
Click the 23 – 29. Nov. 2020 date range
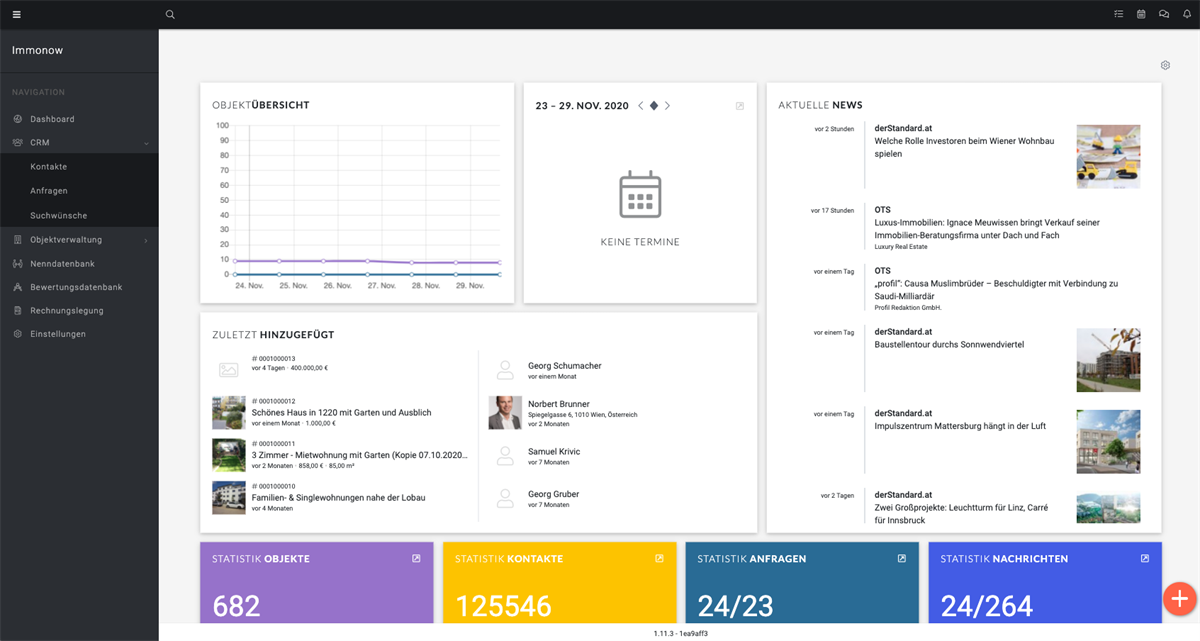(x=582, y=105)
